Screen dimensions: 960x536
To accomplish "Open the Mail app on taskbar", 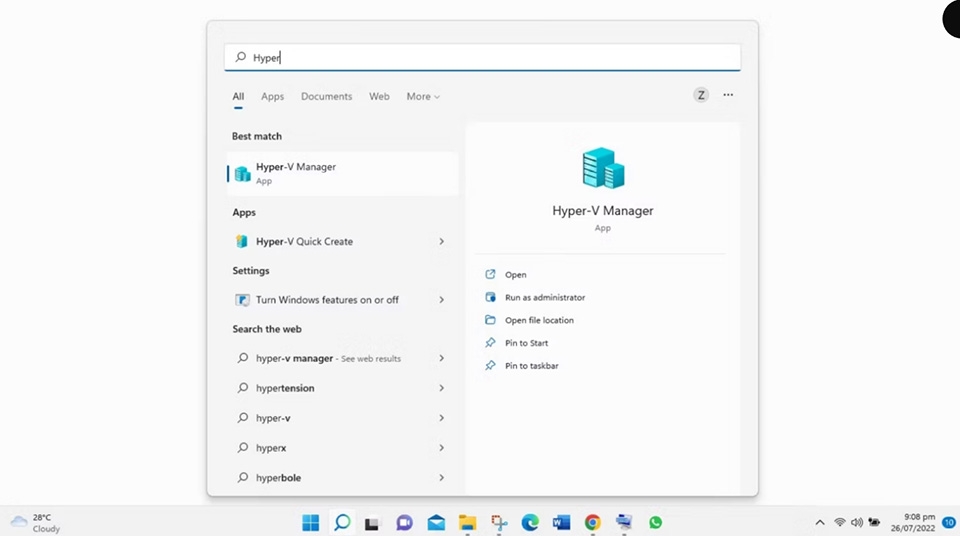I will point(436,523).
